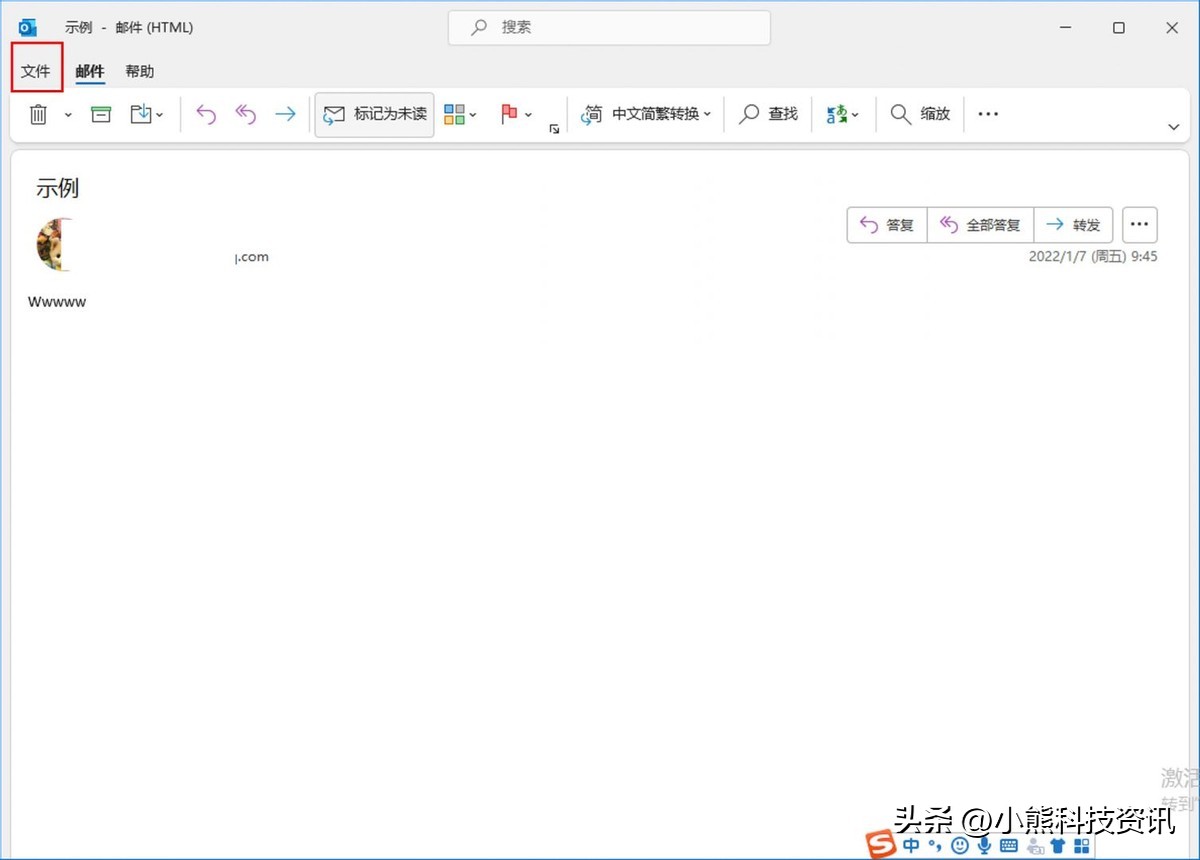
Task: Switch to the 邮件 ribbon tab
Action: [x=90, y=71]
